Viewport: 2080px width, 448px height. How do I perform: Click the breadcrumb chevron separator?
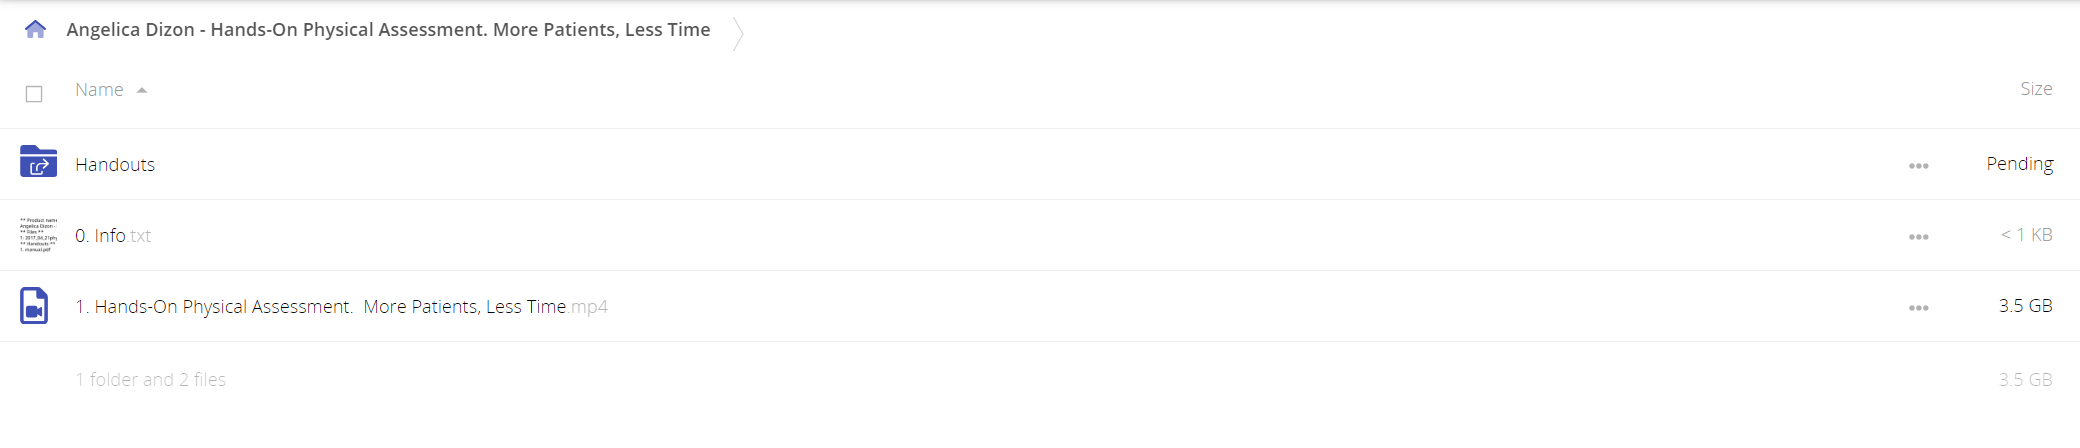[x=738, y=33]
